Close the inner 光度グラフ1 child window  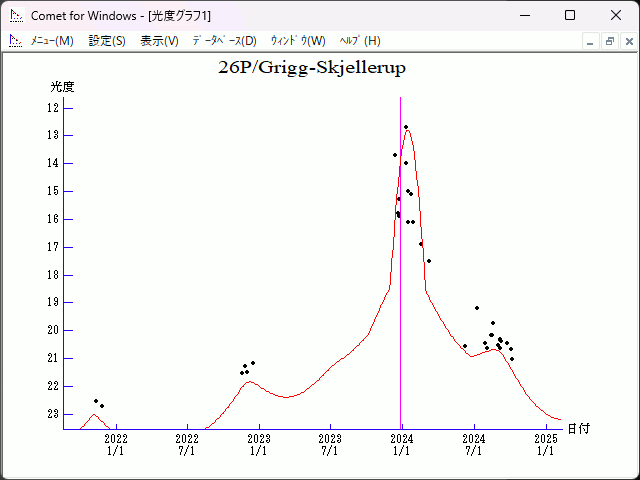pos(629,42)
